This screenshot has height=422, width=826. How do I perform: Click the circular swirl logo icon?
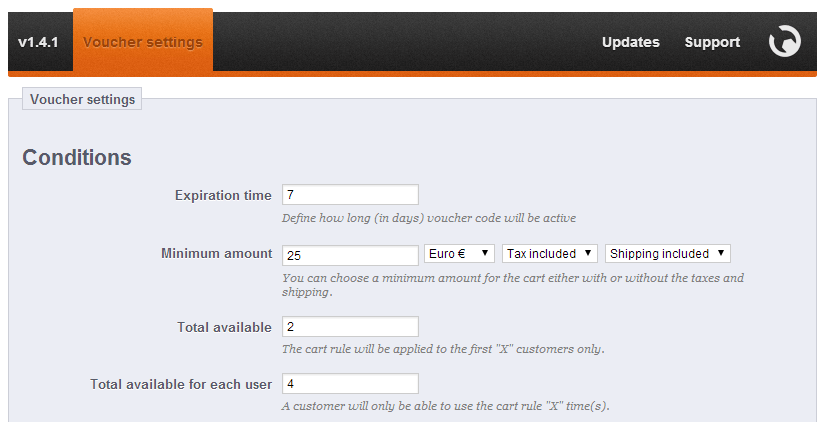click(x=784, y=42)
